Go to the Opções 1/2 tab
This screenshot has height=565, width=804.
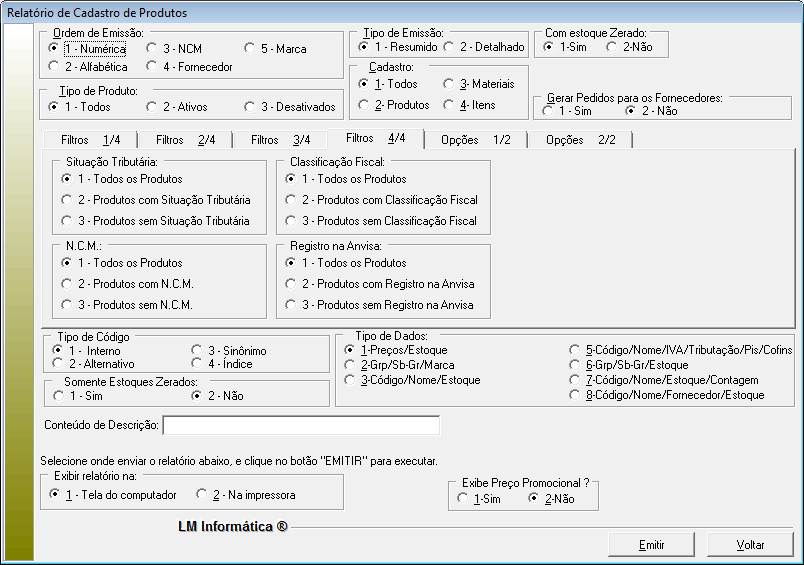[x=475, y=140]
